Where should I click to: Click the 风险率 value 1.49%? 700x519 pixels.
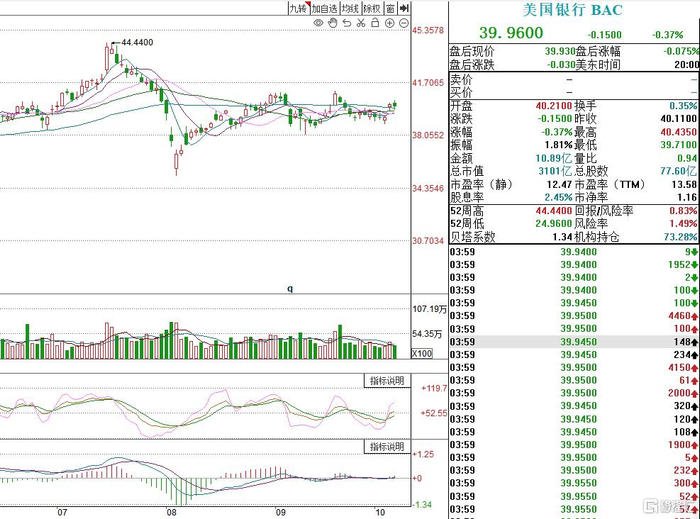pyautogui.click(x=683, y=224)
